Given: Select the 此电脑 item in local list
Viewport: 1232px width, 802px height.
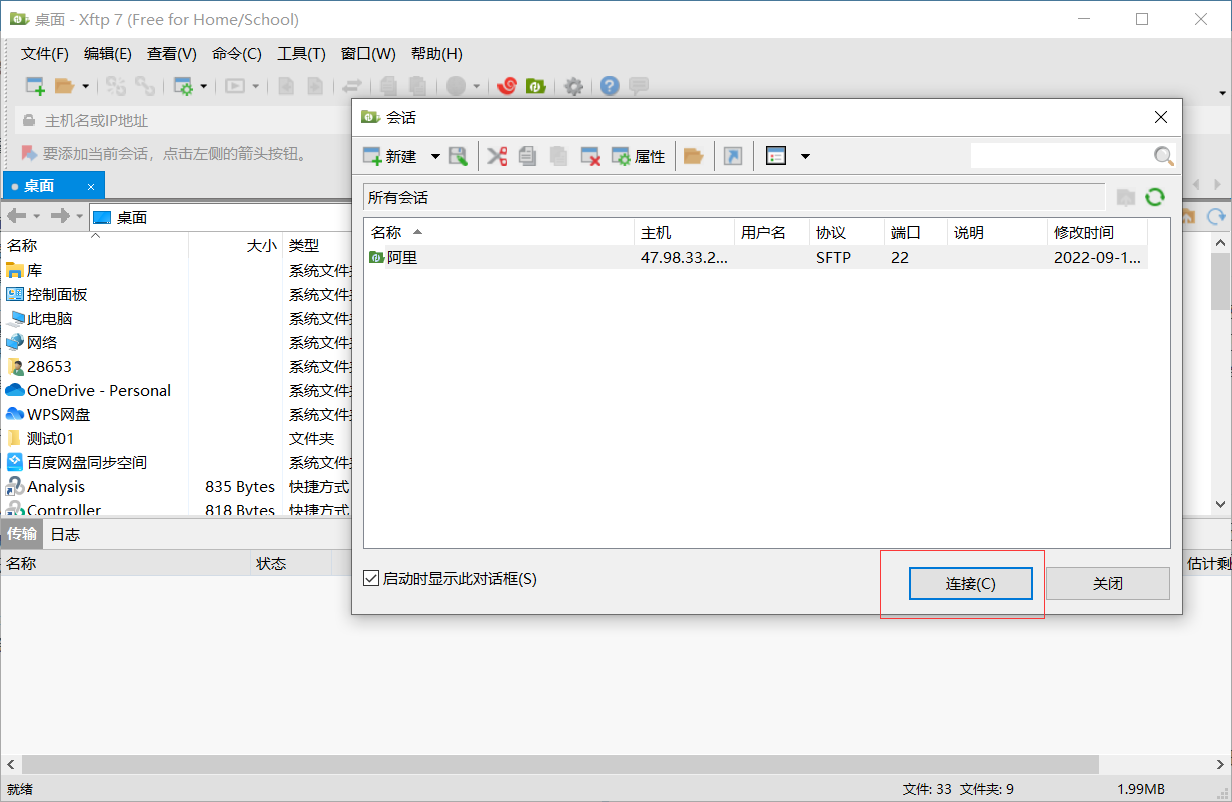Looking at the screenshot, I should pyautogui.click(x=49, y=319).
